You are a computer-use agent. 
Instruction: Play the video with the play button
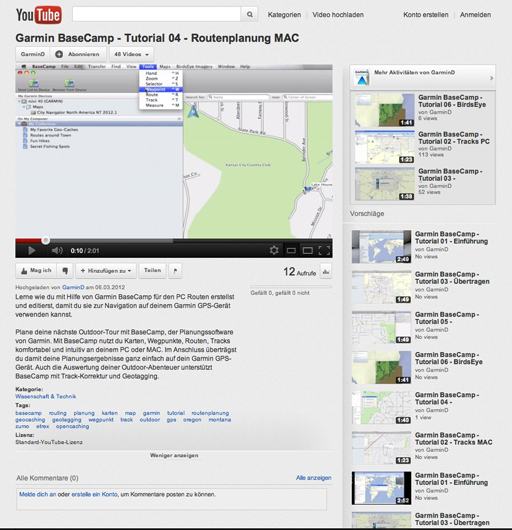click(x=31, y=250)
